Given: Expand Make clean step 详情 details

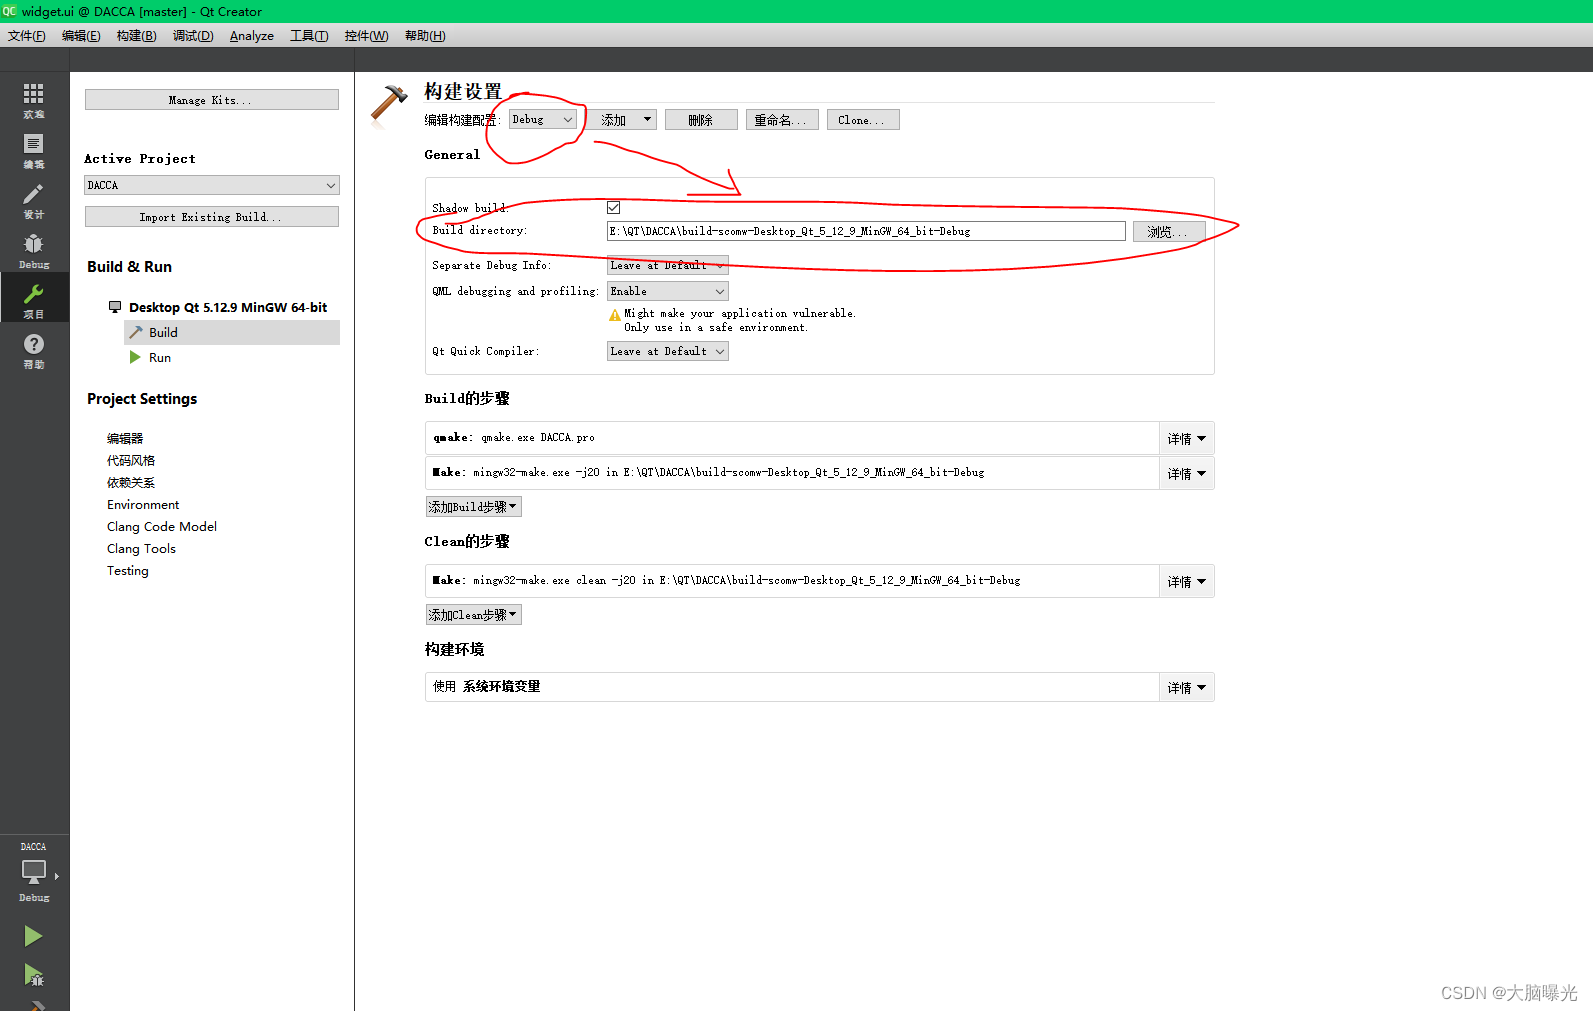Looking at the screenshot, I should 1186,581.
